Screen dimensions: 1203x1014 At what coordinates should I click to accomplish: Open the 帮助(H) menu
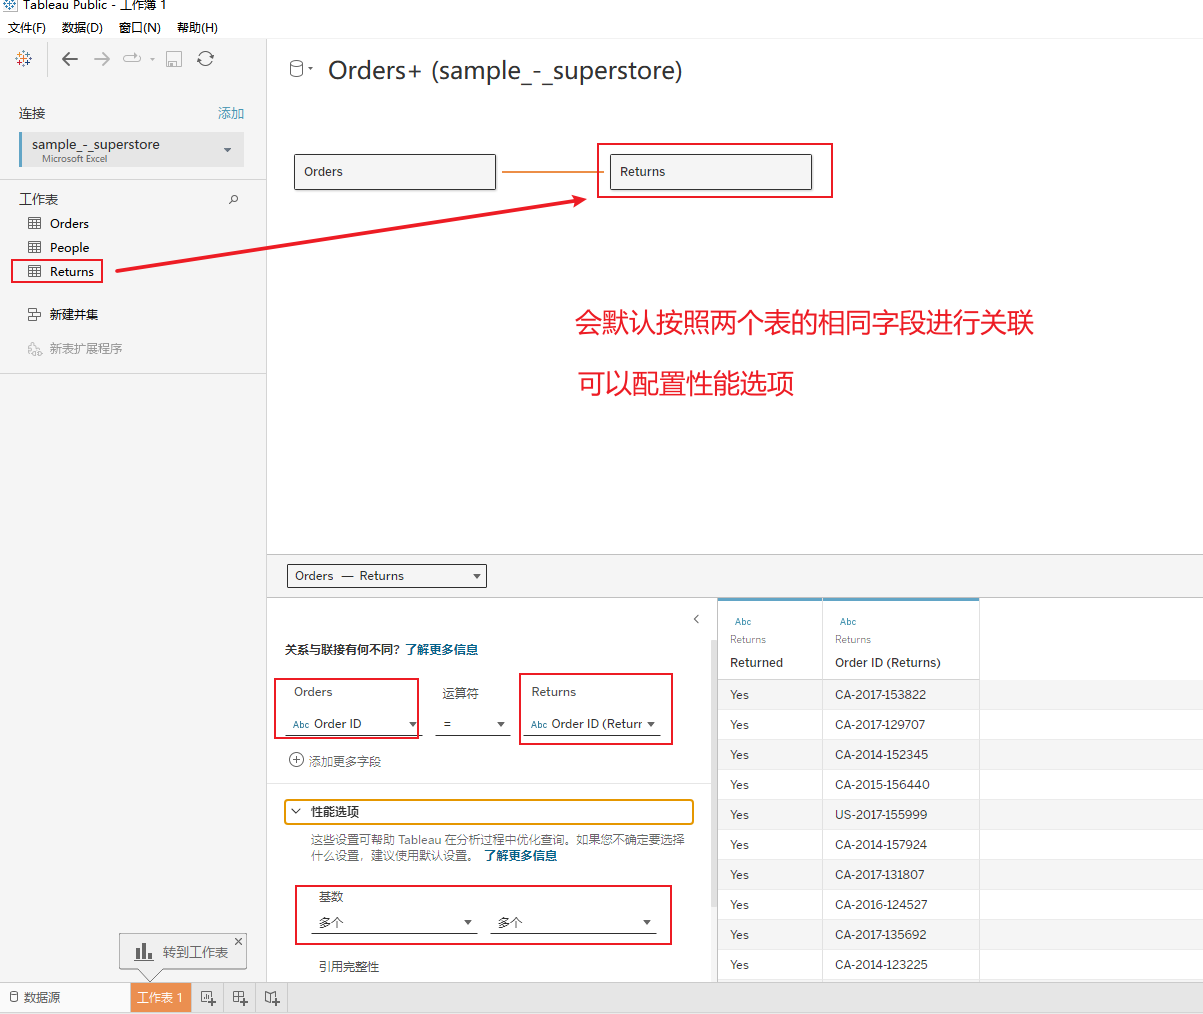point(197,27)
